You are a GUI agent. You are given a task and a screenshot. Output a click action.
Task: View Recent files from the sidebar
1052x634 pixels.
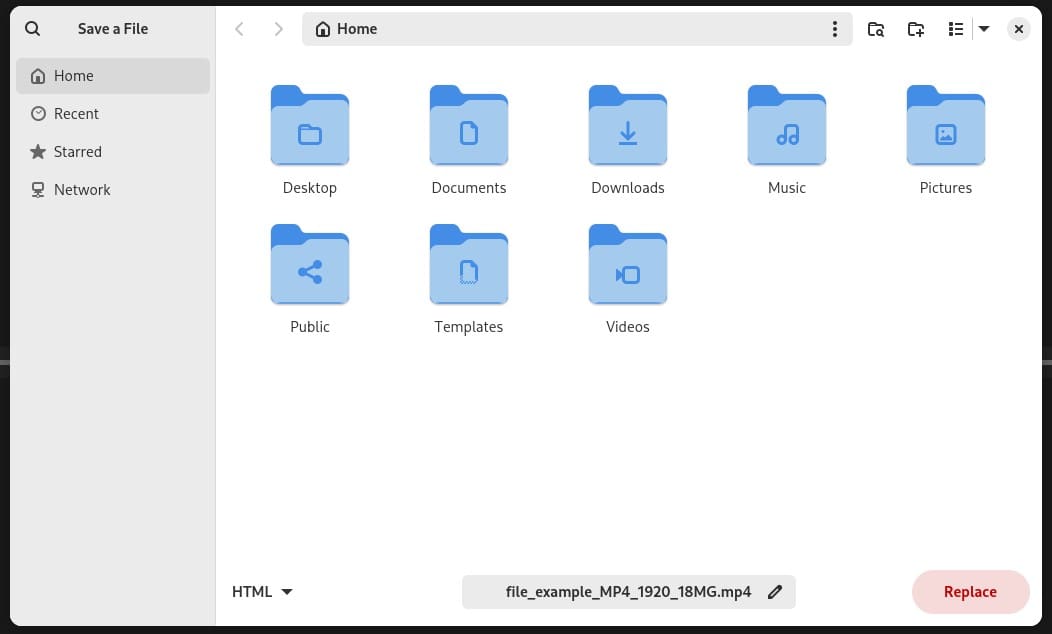click(75, 113)
